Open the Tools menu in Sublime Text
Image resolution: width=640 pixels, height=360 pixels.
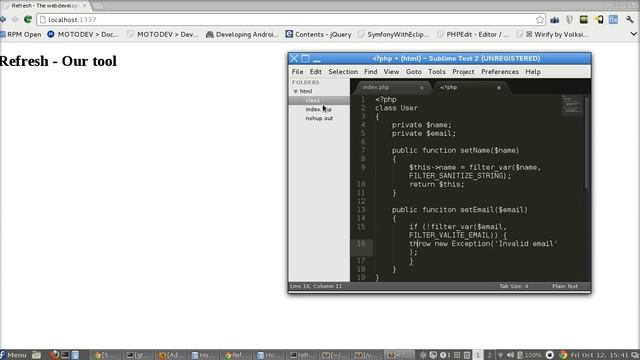(437, 71)
